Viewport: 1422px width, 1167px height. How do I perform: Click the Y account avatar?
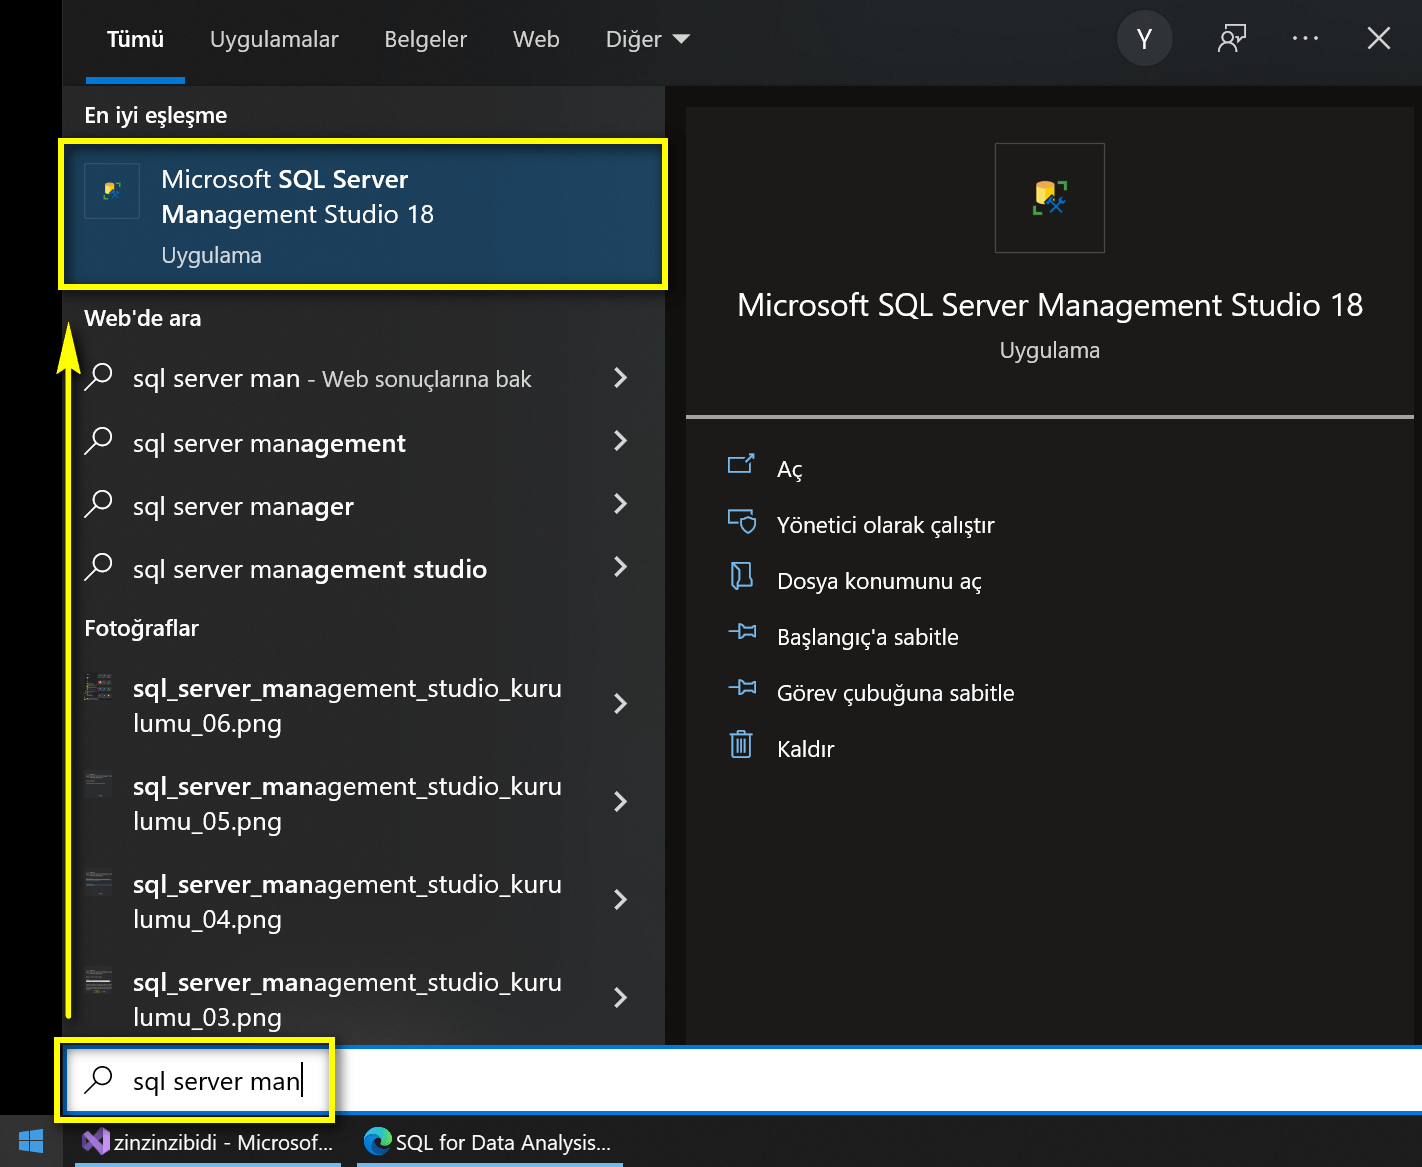tap(1144, 39)
